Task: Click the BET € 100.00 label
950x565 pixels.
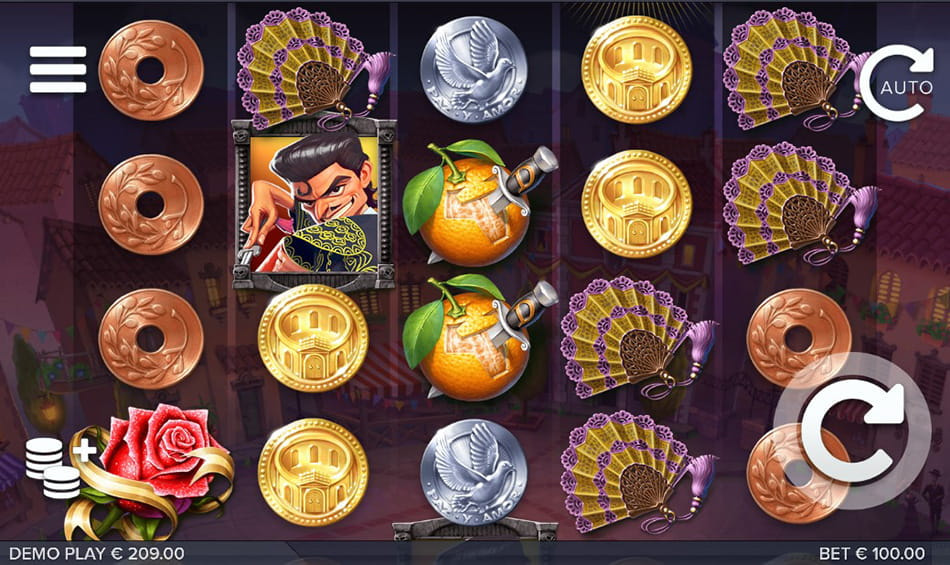Action: pos(872,553)
